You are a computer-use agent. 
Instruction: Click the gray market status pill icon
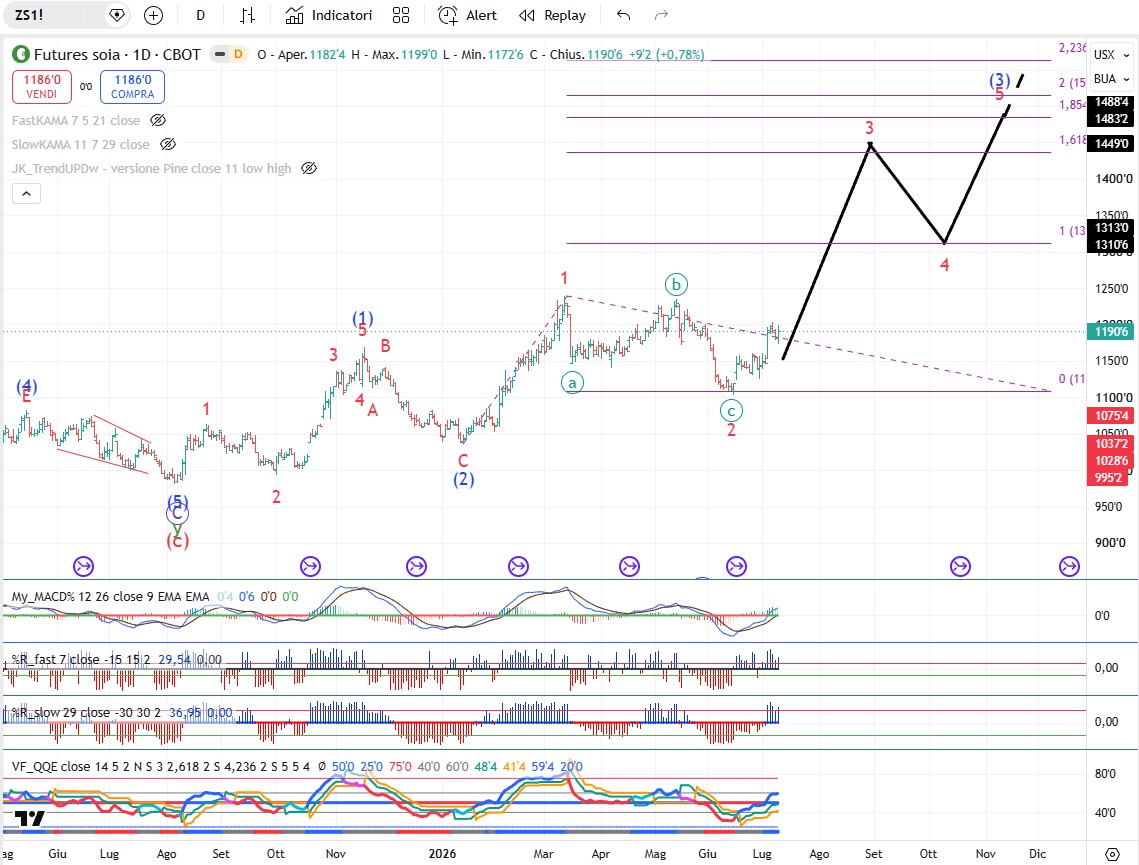pyautogui.click(x=219, y=54)
